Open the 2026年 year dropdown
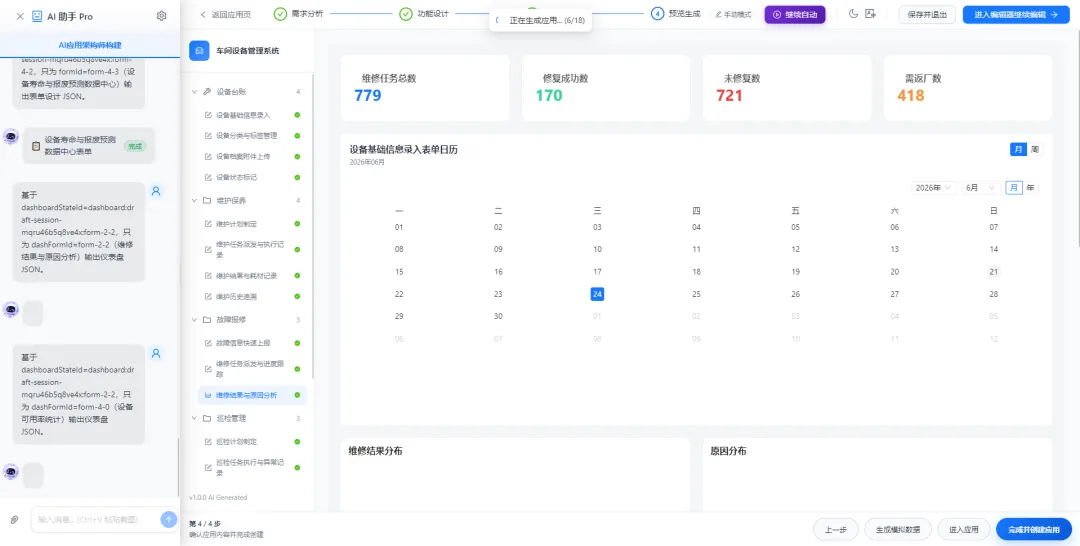 tap(933, 187)
